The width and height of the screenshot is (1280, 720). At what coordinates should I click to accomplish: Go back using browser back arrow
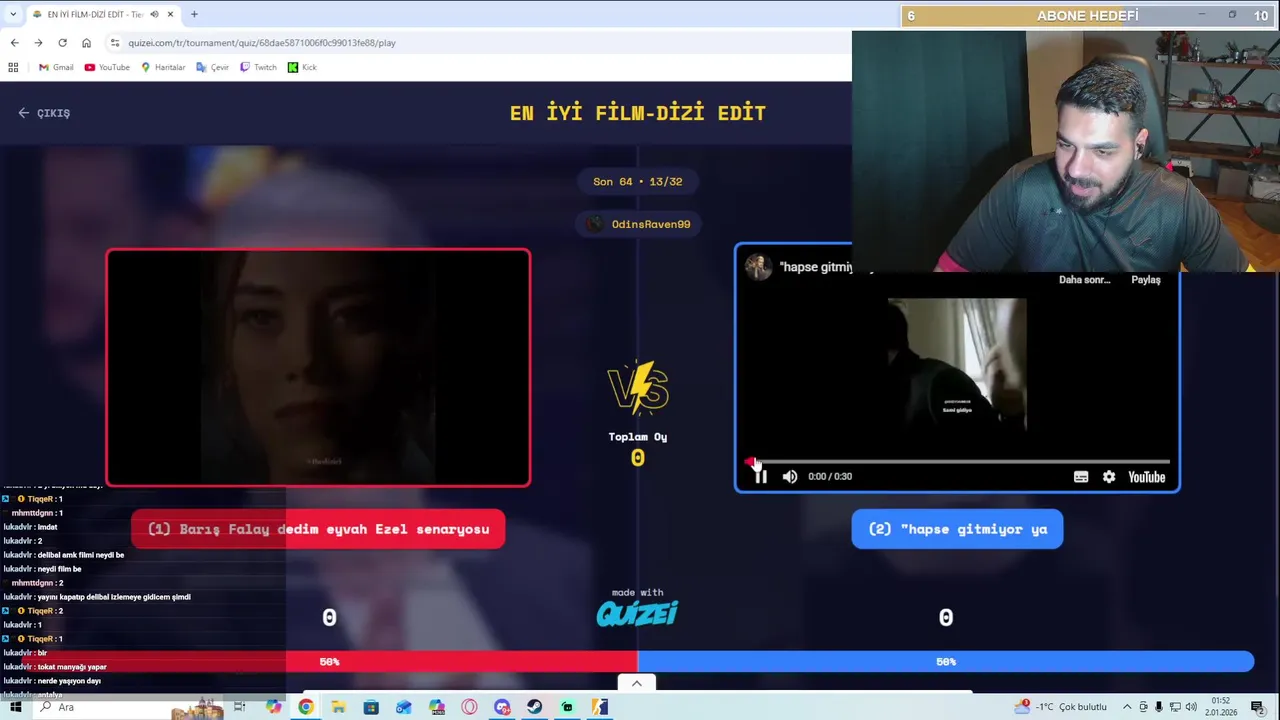point(14,43)
